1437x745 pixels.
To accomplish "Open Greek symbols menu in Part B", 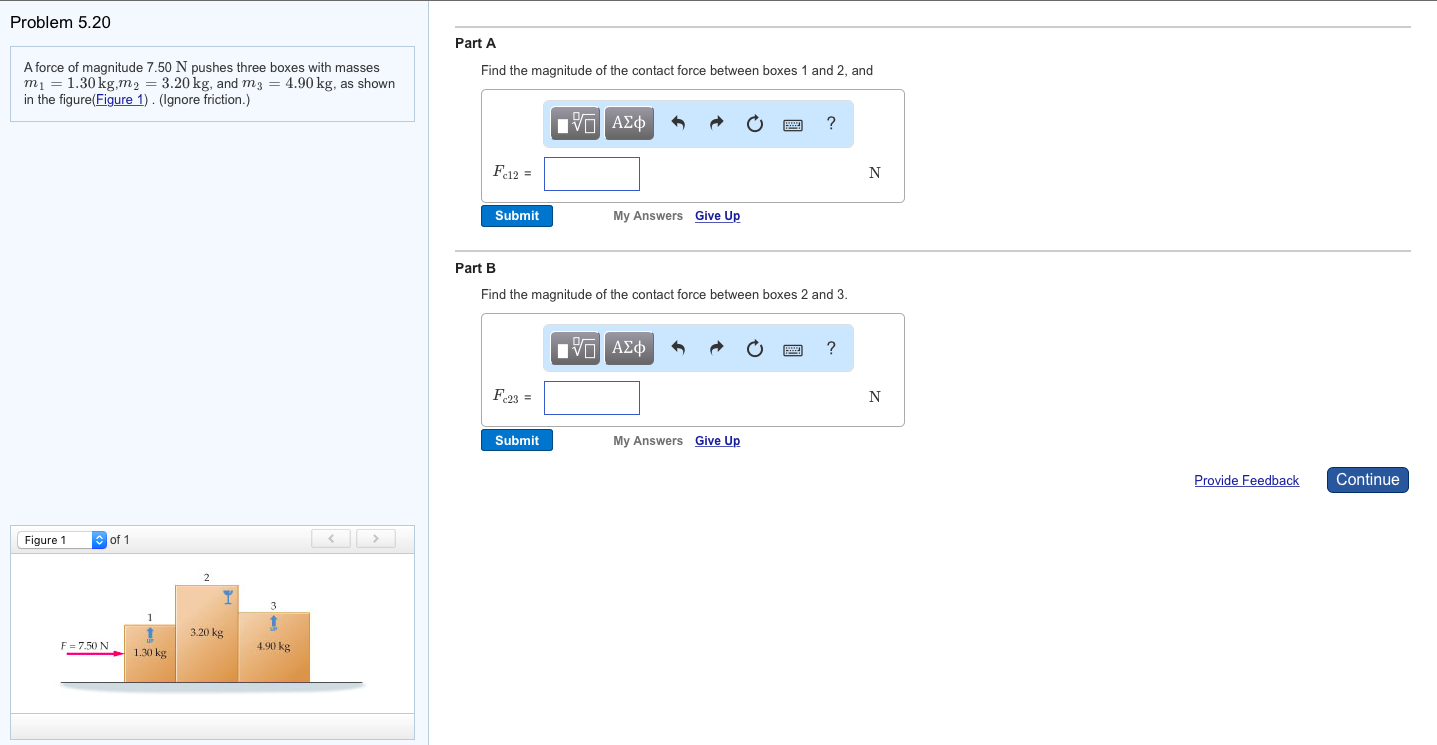I will pos(629,348).
